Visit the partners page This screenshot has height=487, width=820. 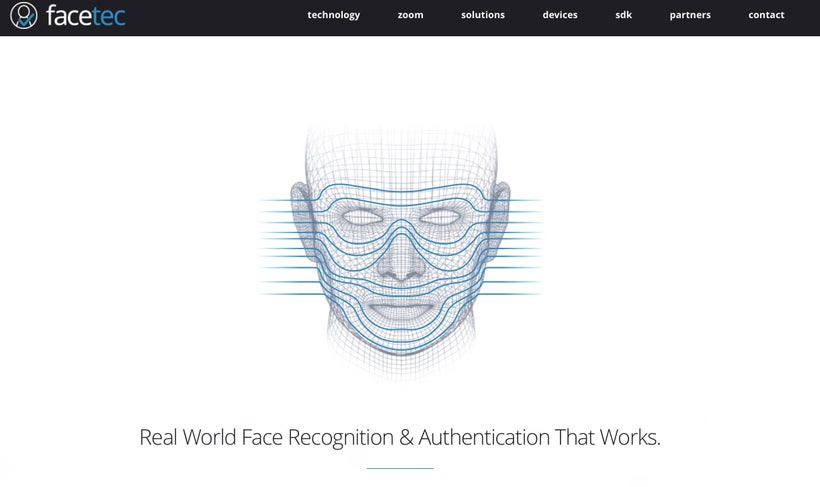point(690,15)
